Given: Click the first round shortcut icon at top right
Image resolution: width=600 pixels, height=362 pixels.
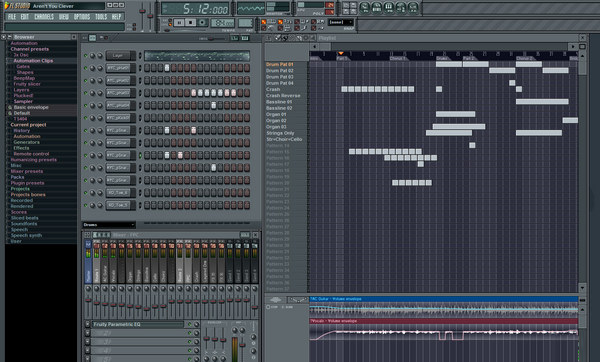Looking at the screenshot, I should [x=365, y=7].
